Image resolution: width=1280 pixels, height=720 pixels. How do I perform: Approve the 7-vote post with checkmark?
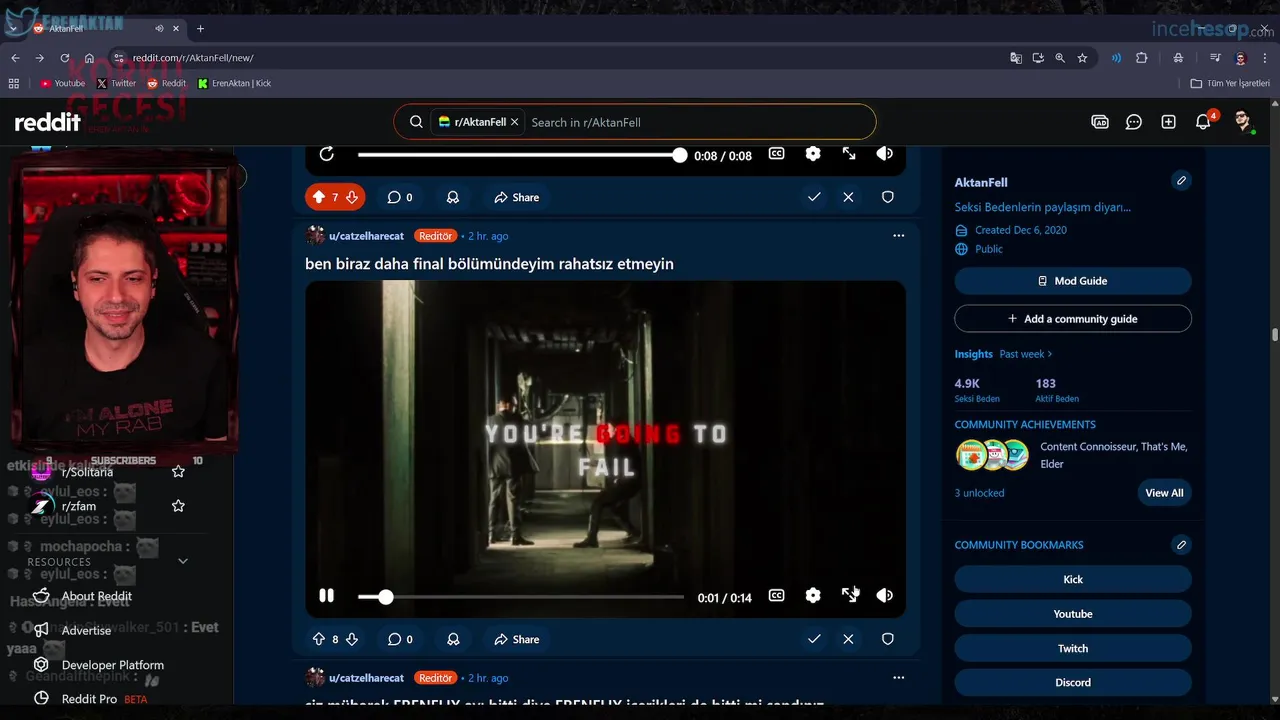pyautogui.click(x=814, y=197)
